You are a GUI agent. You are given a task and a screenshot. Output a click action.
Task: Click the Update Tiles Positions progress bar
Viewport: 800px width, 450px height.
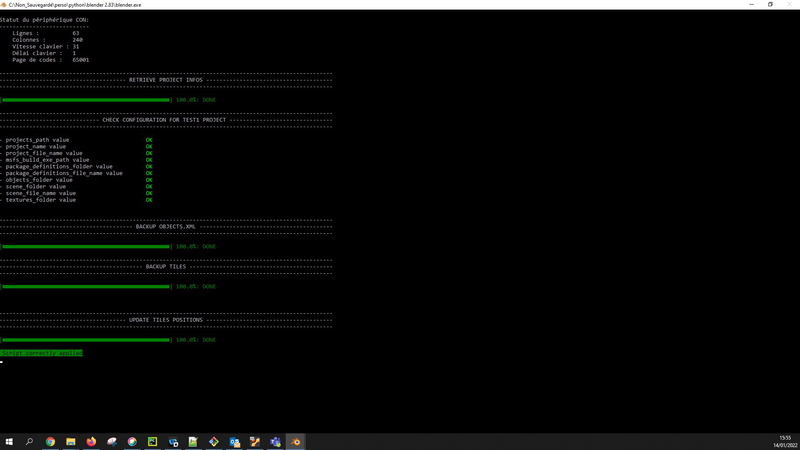86,340
